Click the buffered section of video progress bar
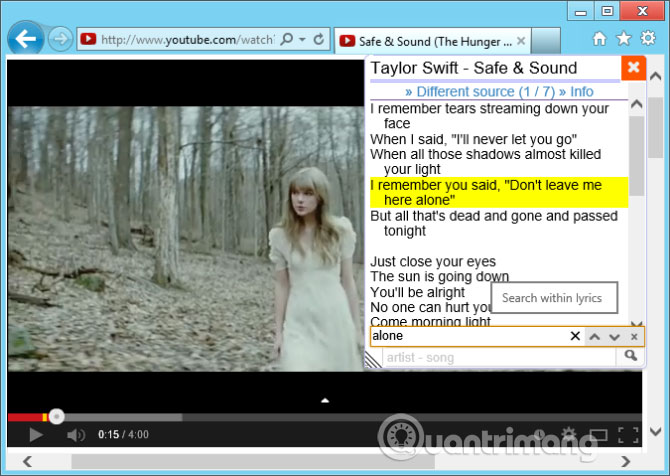Viewport: 670px width, 476px height. 123,417
